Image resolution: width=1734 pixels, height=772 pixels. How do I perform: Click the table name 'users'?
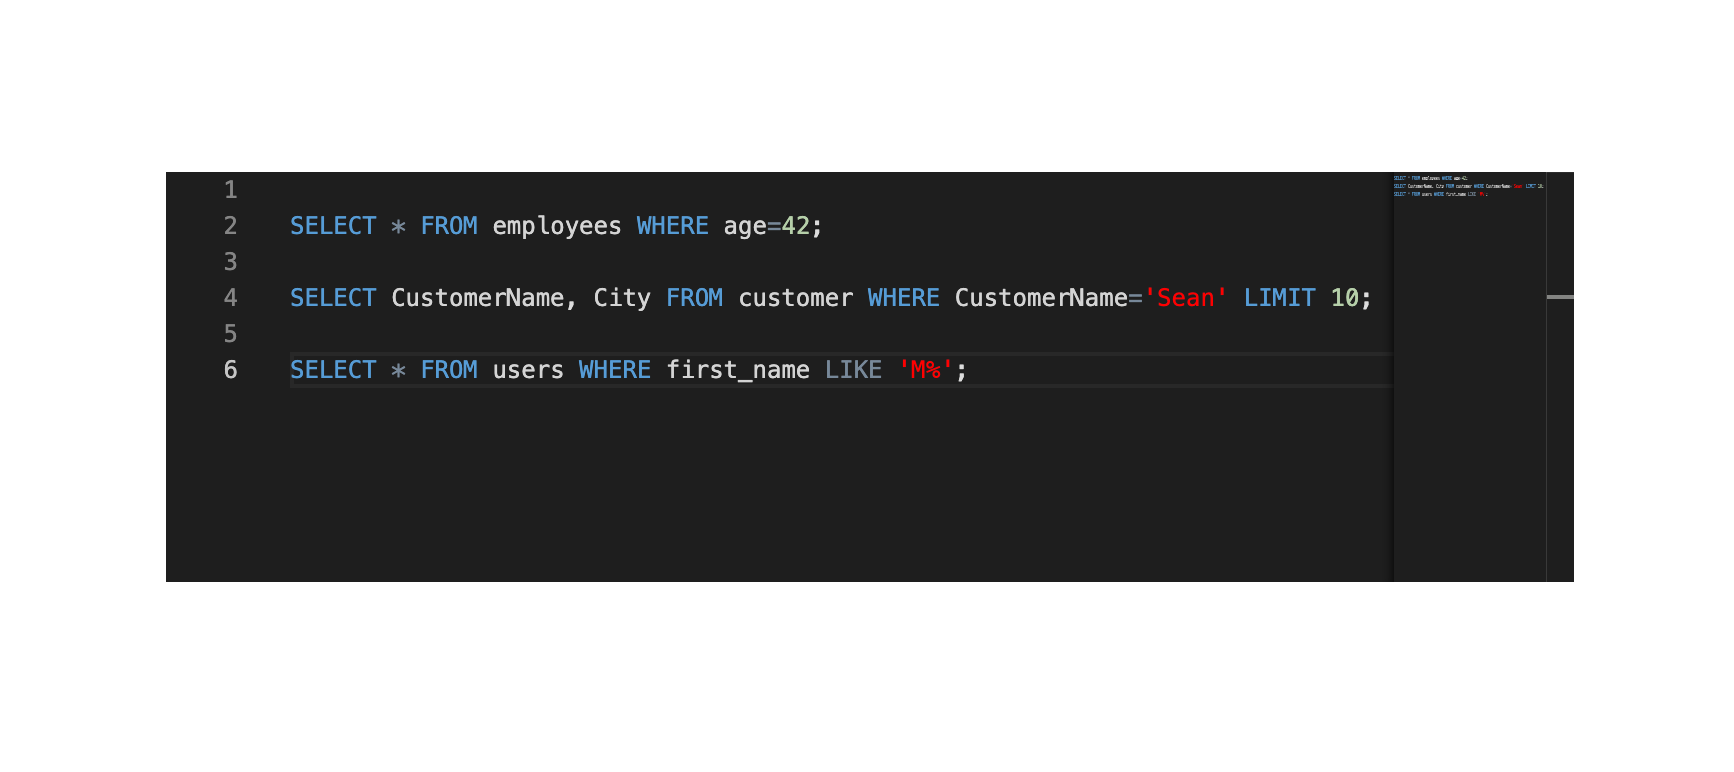click(x=528, y=370)
